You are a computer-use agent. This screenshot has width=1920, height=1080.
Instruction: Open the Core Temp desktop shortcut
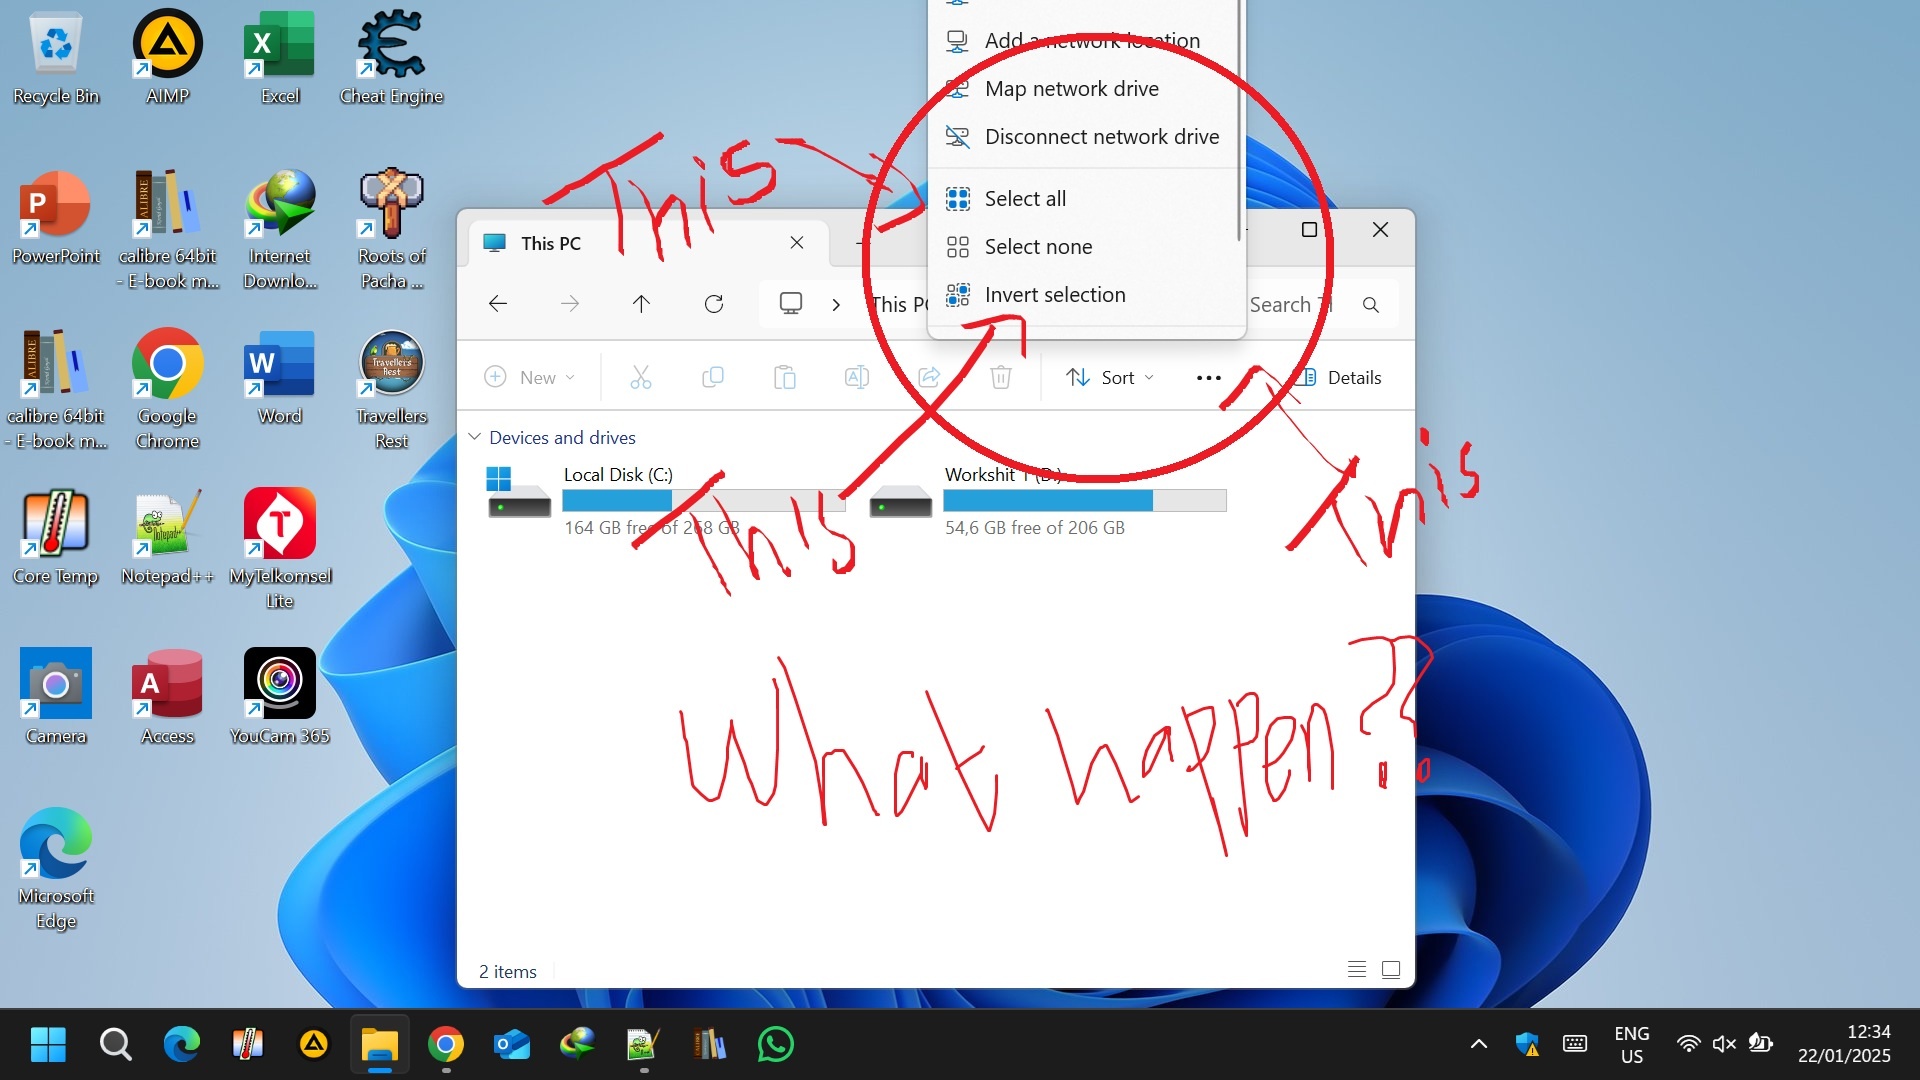point(56,538)
